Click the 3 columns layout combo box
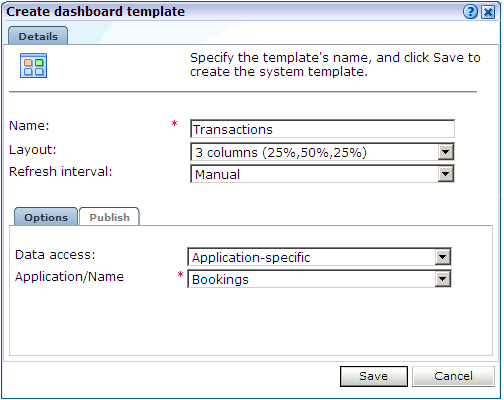This screenshot has width=504, height=400. (x=322, y=152)
